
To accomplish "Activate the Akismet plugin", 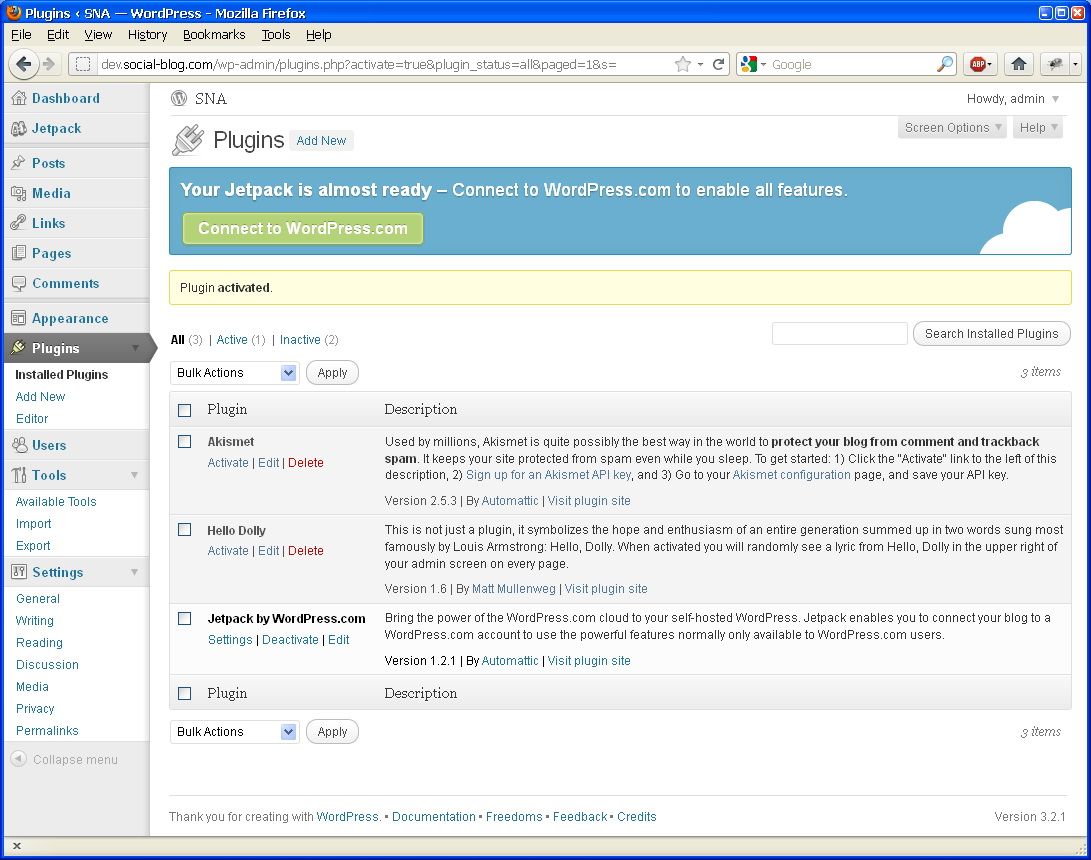I will (x=228, y=463).
